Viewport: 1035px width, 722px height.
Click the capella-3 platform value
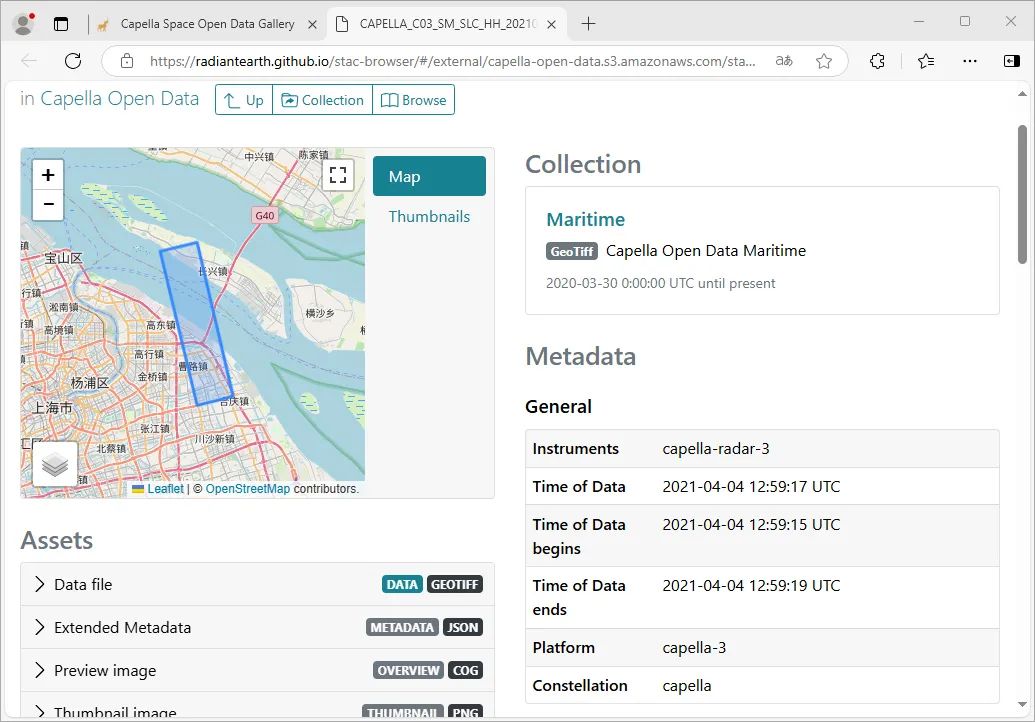pos(694,648)
